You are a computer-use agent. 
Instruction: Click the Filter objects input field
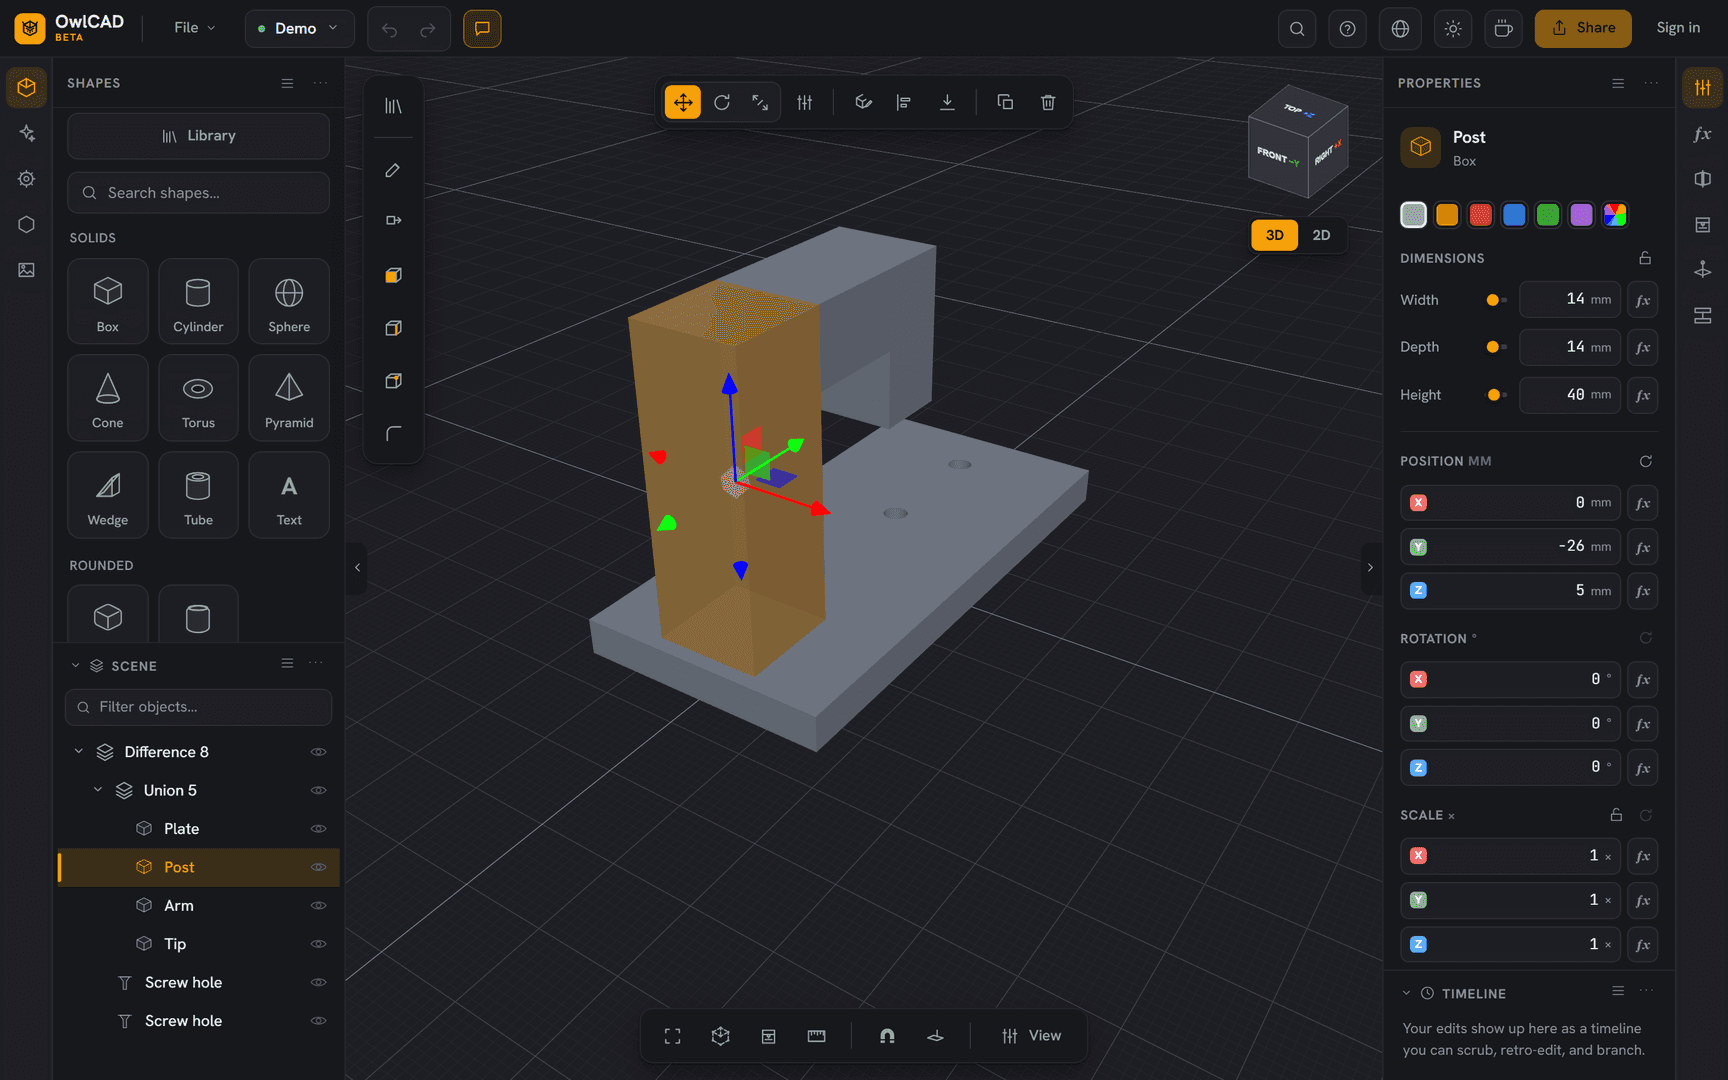pos(198,707)
